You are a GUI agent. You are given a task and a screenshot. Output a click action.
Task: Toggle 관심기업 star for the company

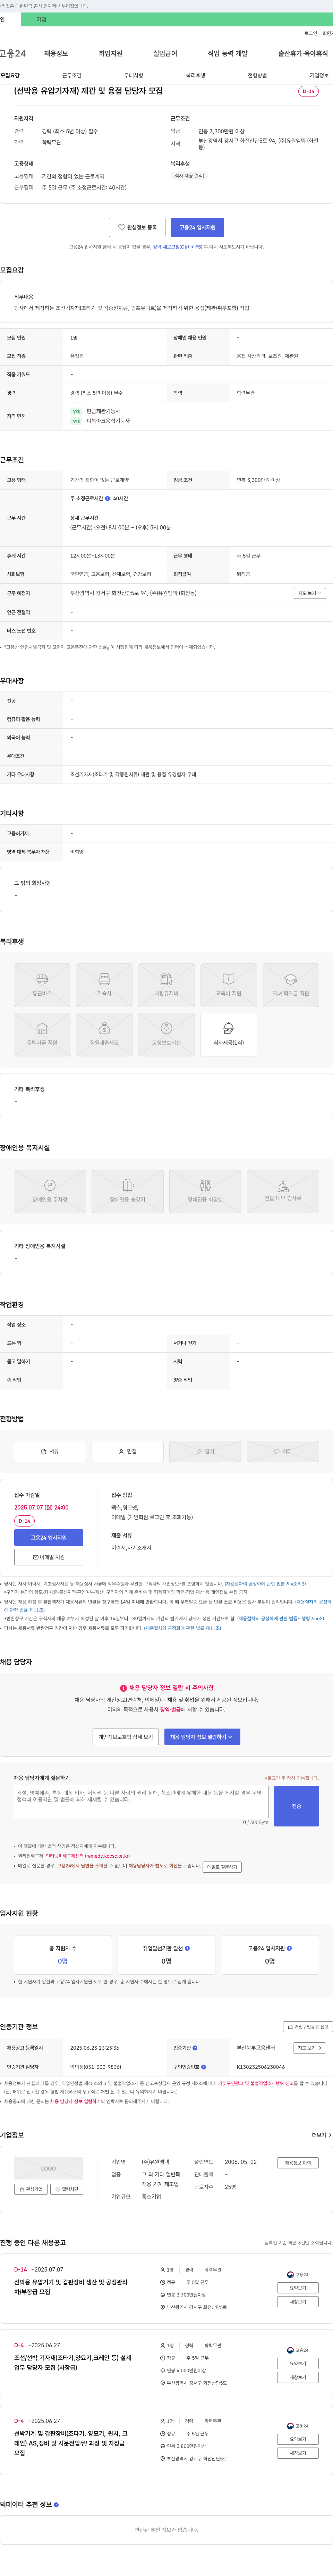click(x=31, y=2189)
